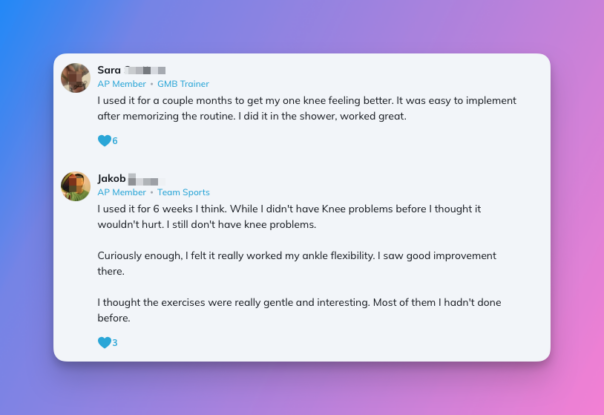604x415 pixels.
Task: View the 3 likes count on Jakob's comment
Action: [x=115, y=343]
